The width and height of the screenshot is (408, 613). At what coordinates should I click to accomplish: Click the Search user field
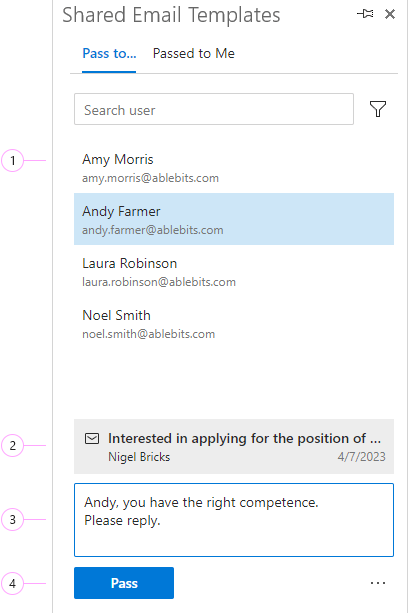[x=214, y=109]
